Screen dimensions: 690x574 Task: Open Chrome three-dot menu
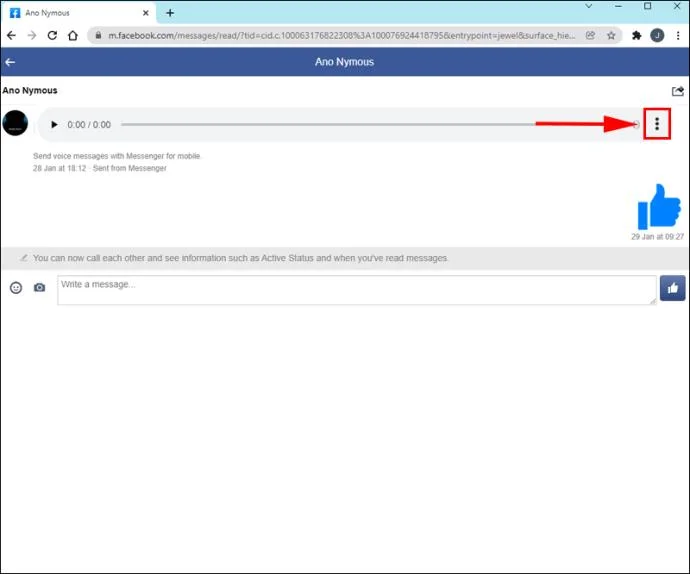678,36
